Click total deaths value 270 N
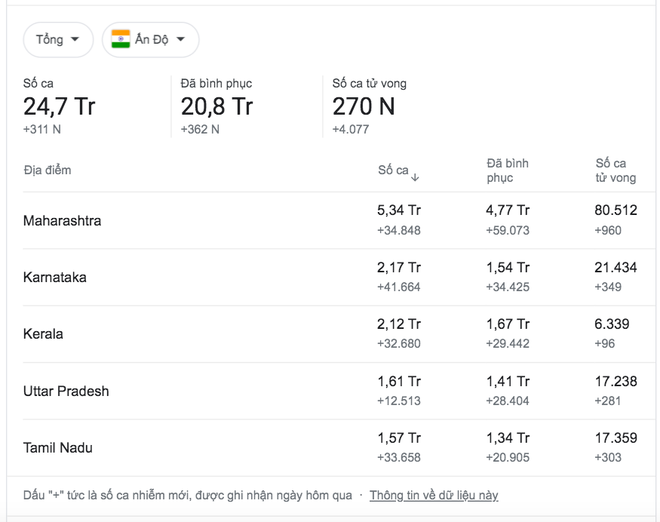This screenshot has height=522, width=660. coord(364,107)
